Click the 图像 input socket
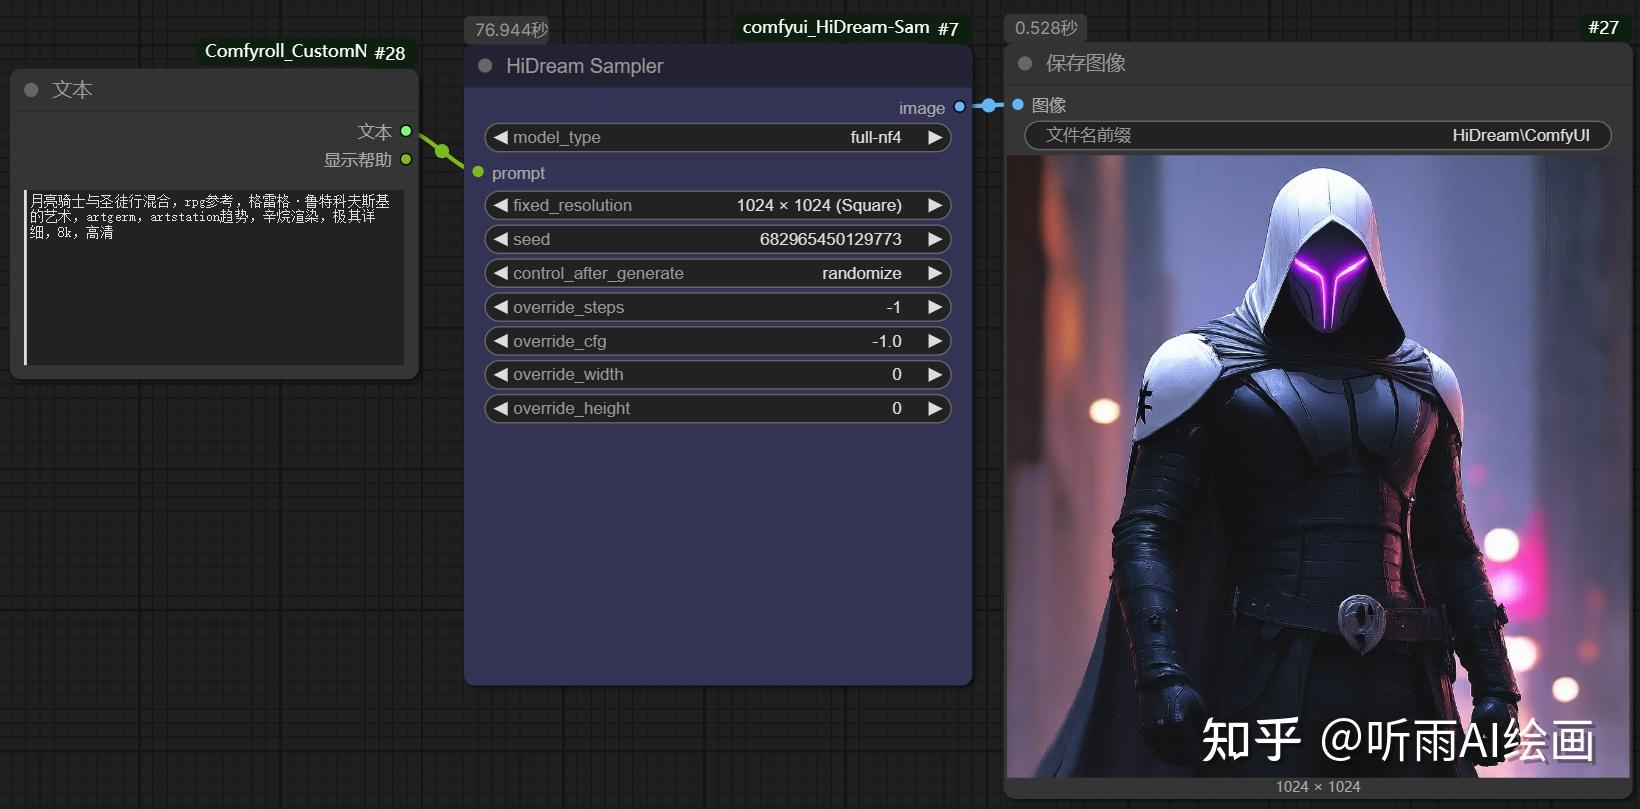This screenshot has width=1640, height=809. [1018, 104]
